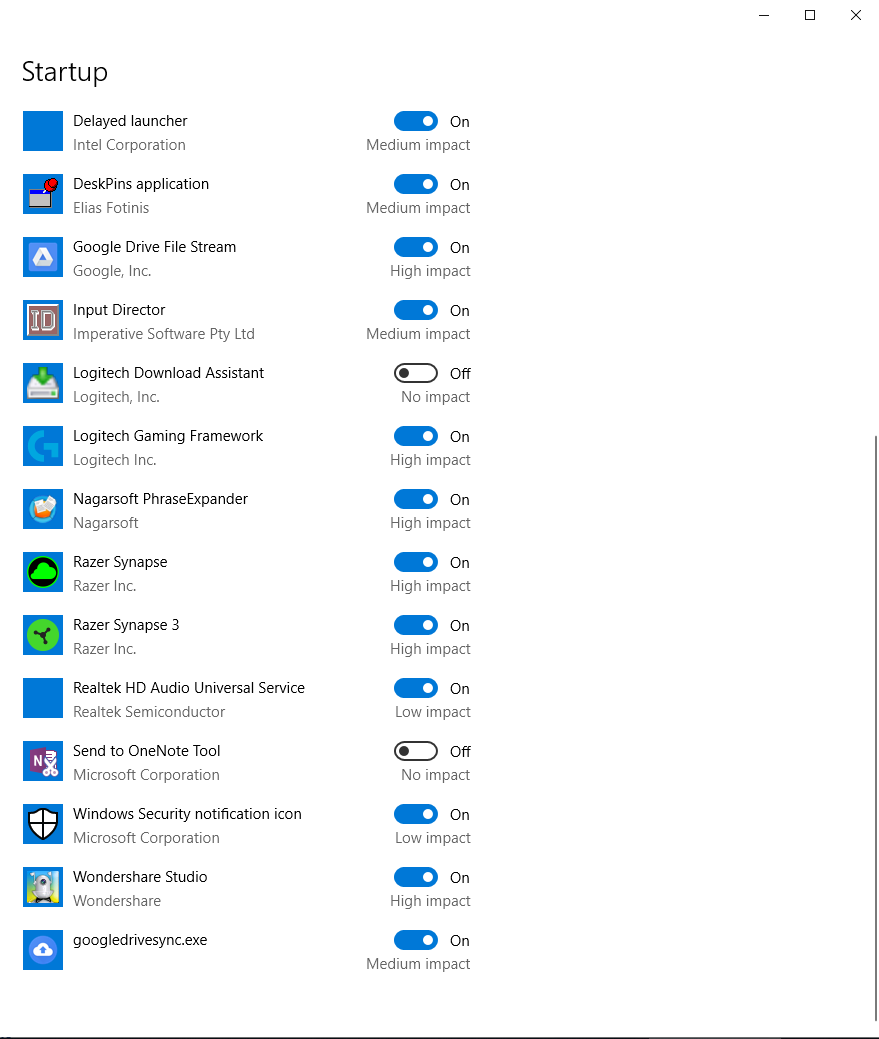Screen dimensions: 879x1039
Task: Click the 'Delayed launcher' name text
Action: (130, 121)
